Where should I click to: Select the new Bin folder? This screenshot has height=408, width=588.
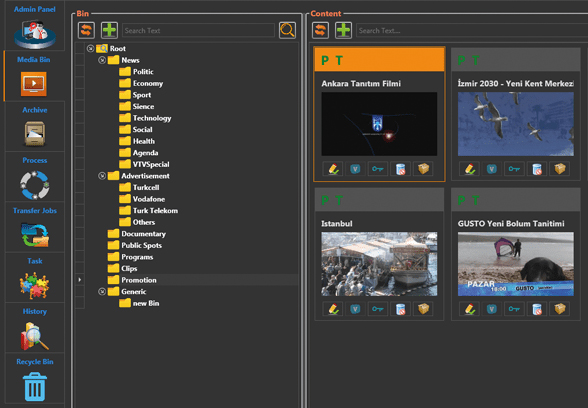[139, 303]
